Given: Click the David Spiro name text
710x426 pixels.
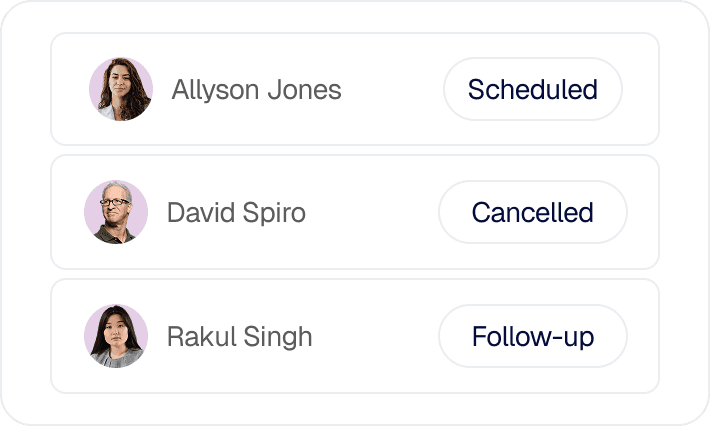Looking at the screenshot, I should (236, 213).
